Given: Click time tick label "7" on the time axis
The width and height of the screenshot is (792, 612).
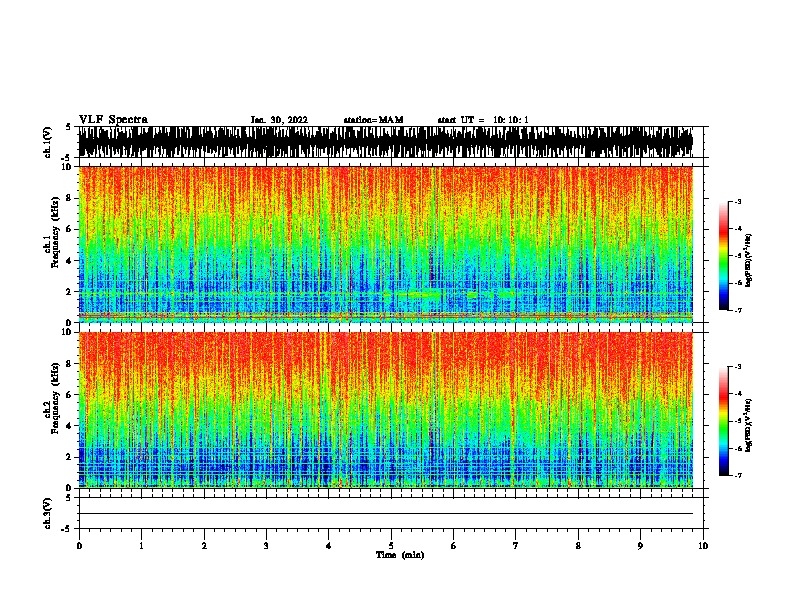Looking at the screenshot, I should pyautogui.click(x=516, y=546).
